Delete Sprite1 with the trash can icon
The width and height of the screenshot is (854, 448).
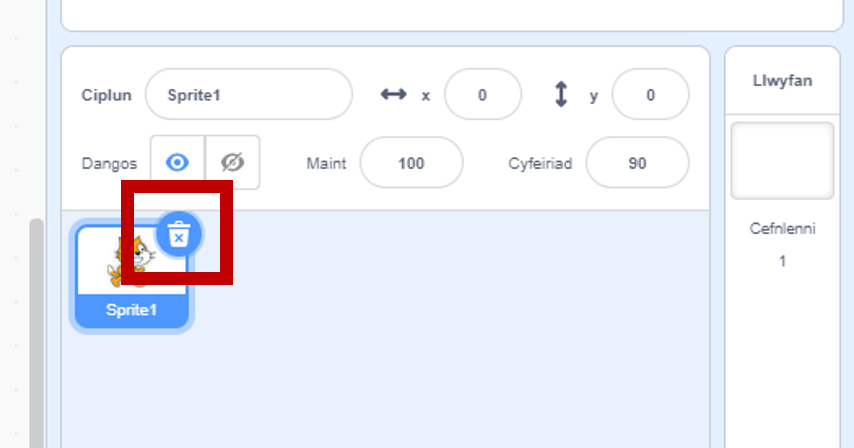click(x=179, y=235)
